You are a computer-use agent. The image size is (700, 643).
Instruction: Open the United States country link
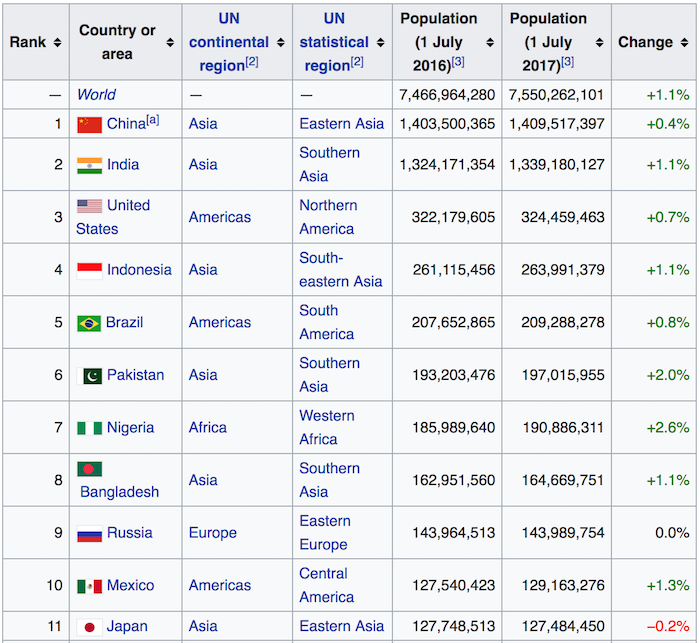(x=113, y=217)
